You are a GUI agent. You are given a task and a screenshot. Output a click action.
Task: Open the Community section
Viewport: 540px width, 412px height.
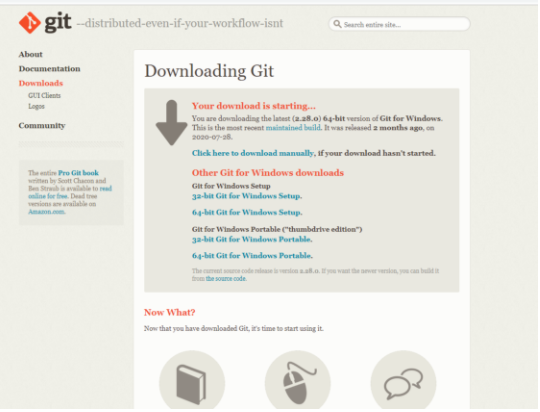[42, 125]
